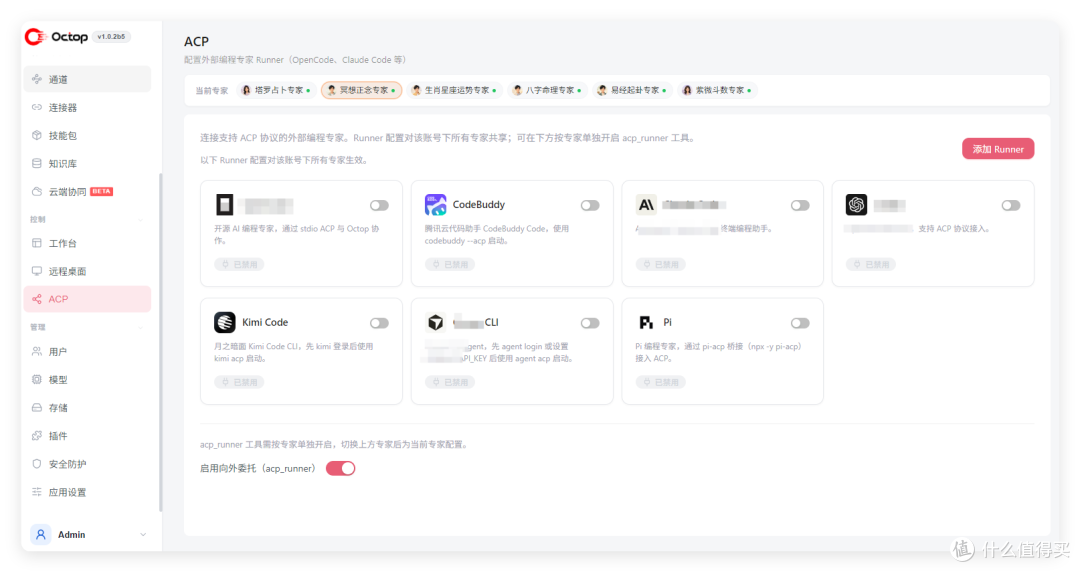Viewport: 1080px width, 572px height.
Task: Click 已禁用 badge on CLI card
Action: (x=449, y=382)
